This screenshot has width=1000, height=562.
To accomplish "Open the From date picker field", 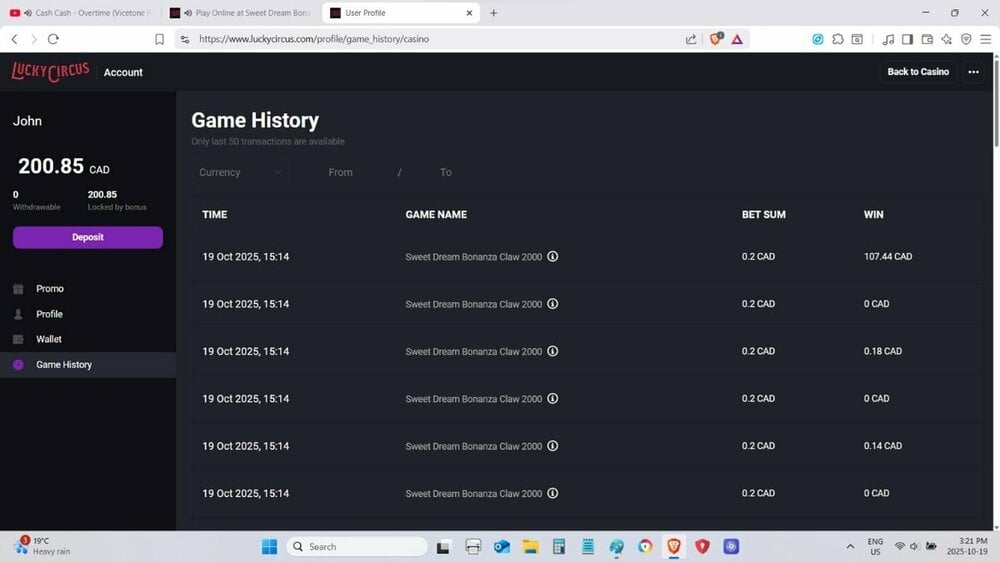I will coord(341,172).
